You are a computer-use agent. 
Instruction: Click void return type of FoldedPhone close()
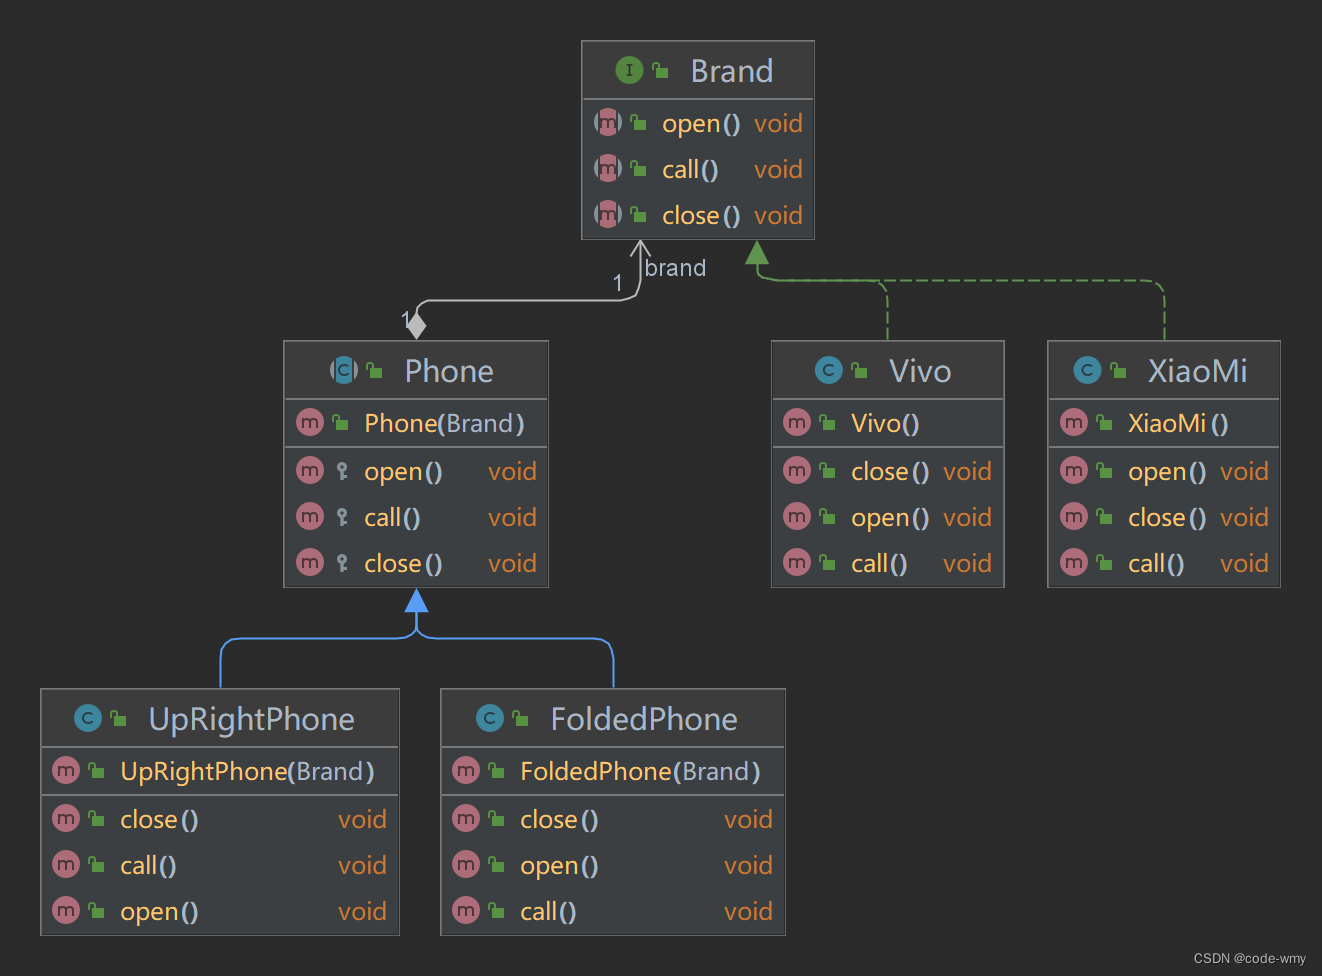pyautogui.click(x=748, y=819)
